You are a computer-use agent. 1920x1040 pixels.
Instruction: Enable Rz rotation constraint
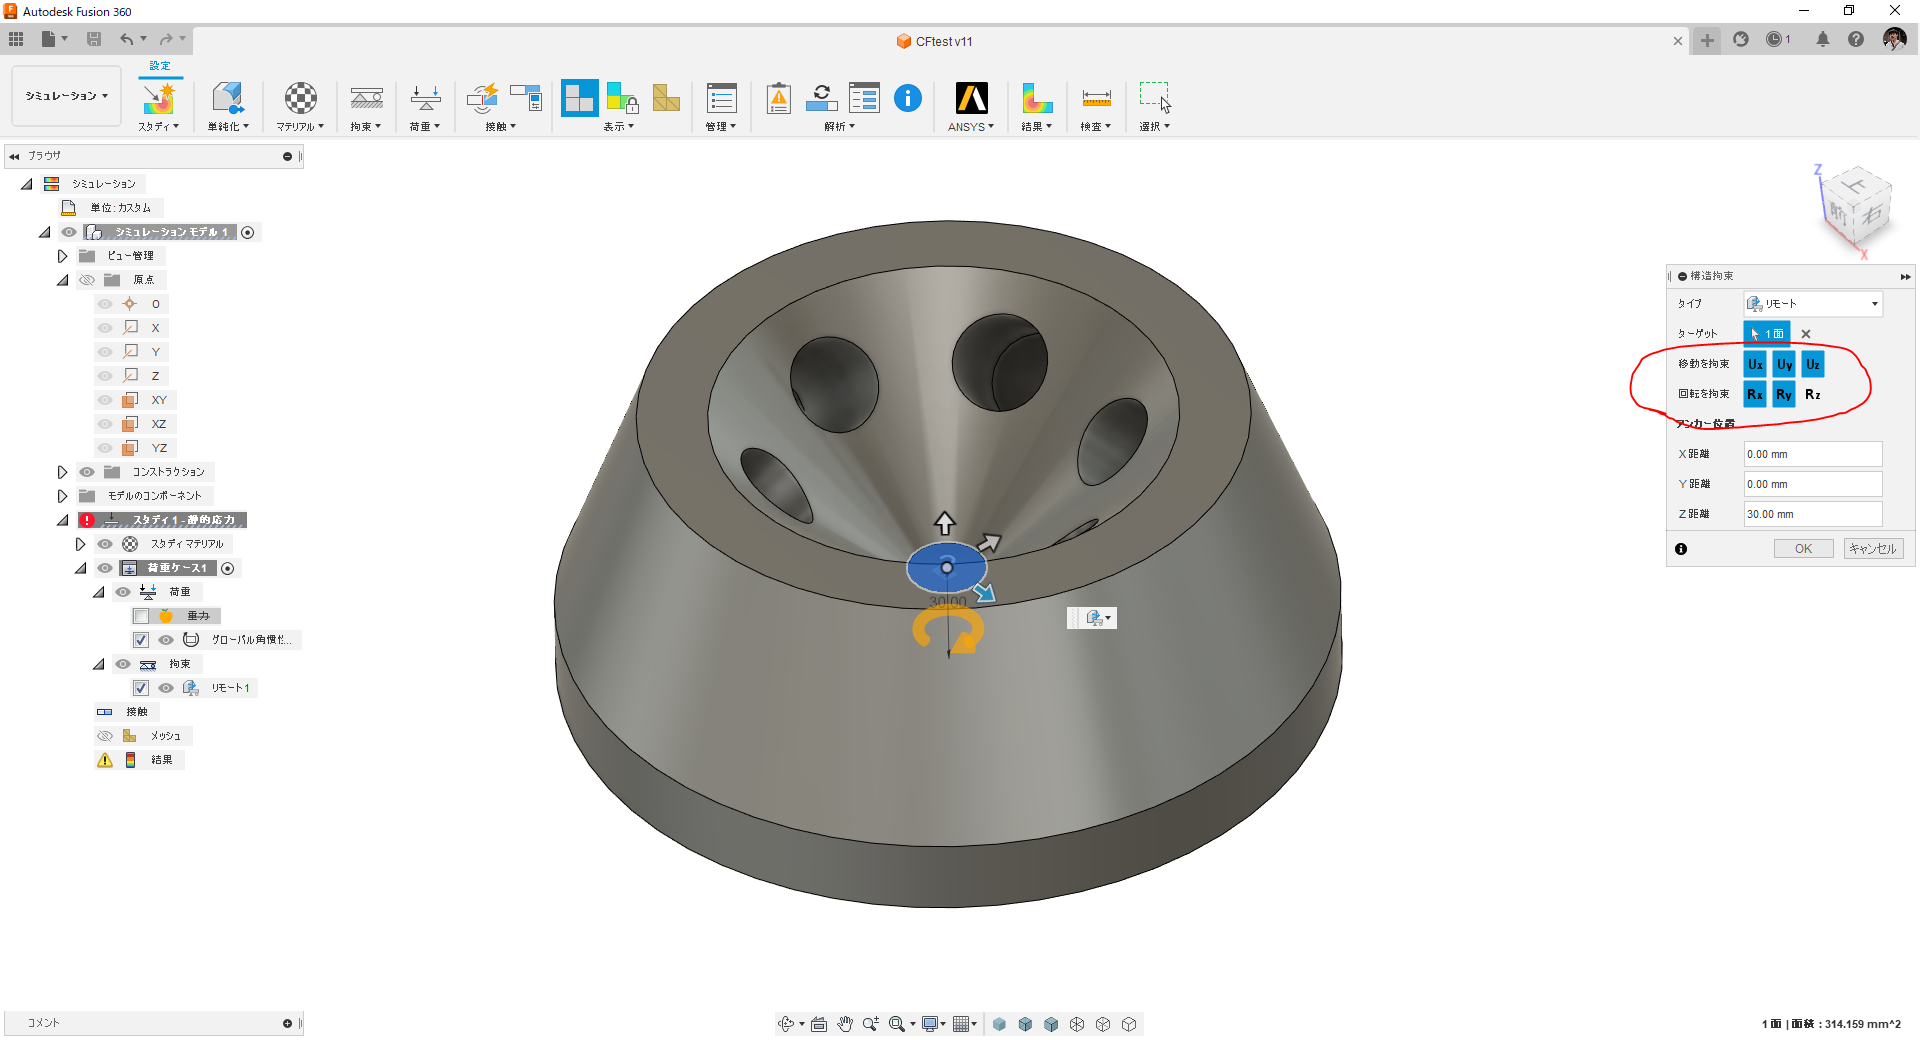1813,394
